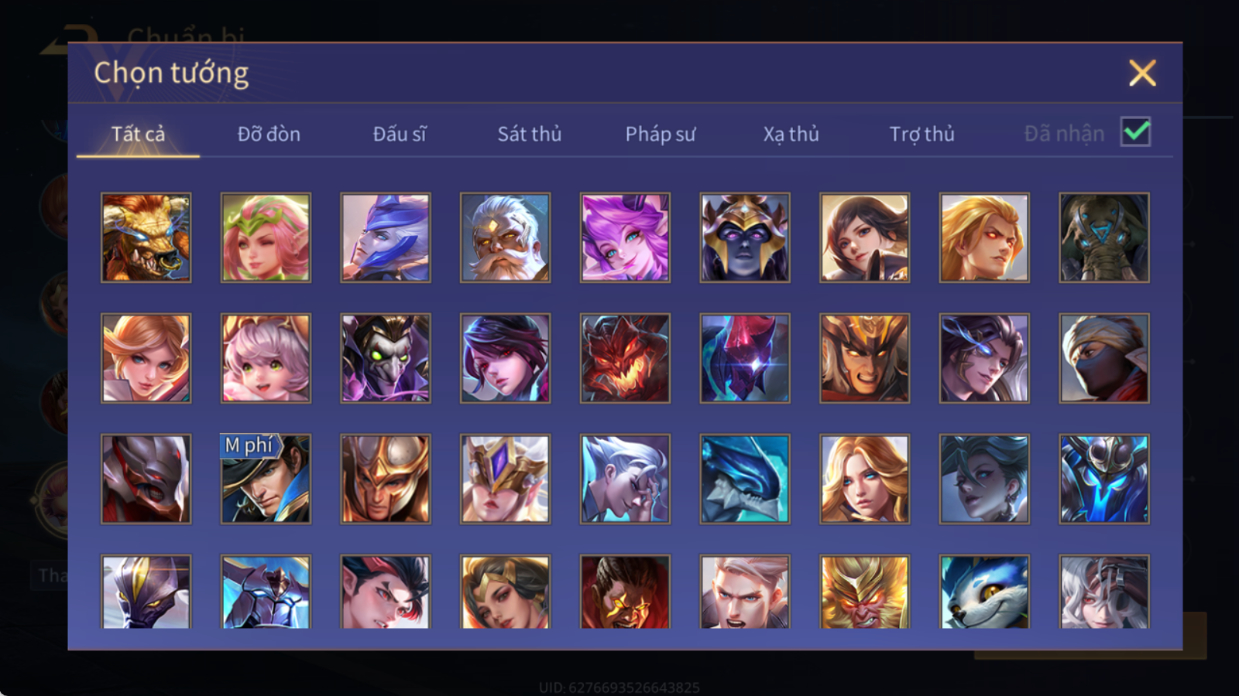Select the golden lion beast hero portrait
Screen dimensions: 1239x696
146,238
